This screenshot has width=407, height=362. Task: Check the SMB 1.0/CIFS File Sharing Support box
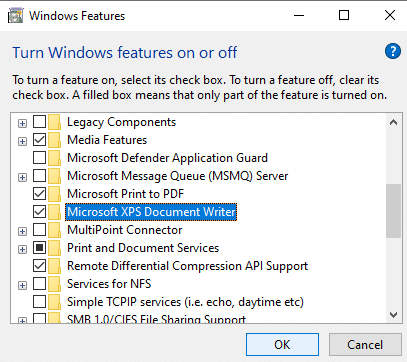tap(39, 318)
